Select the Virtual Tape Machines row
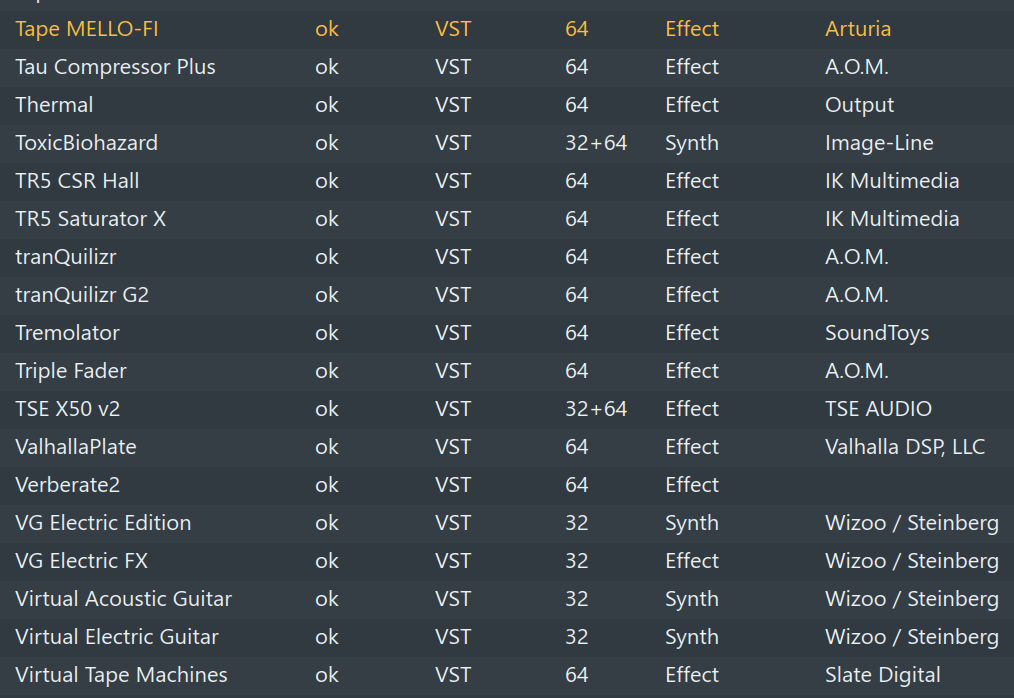1014x698 pixels. pyautogui.click(x=121, y=675)
